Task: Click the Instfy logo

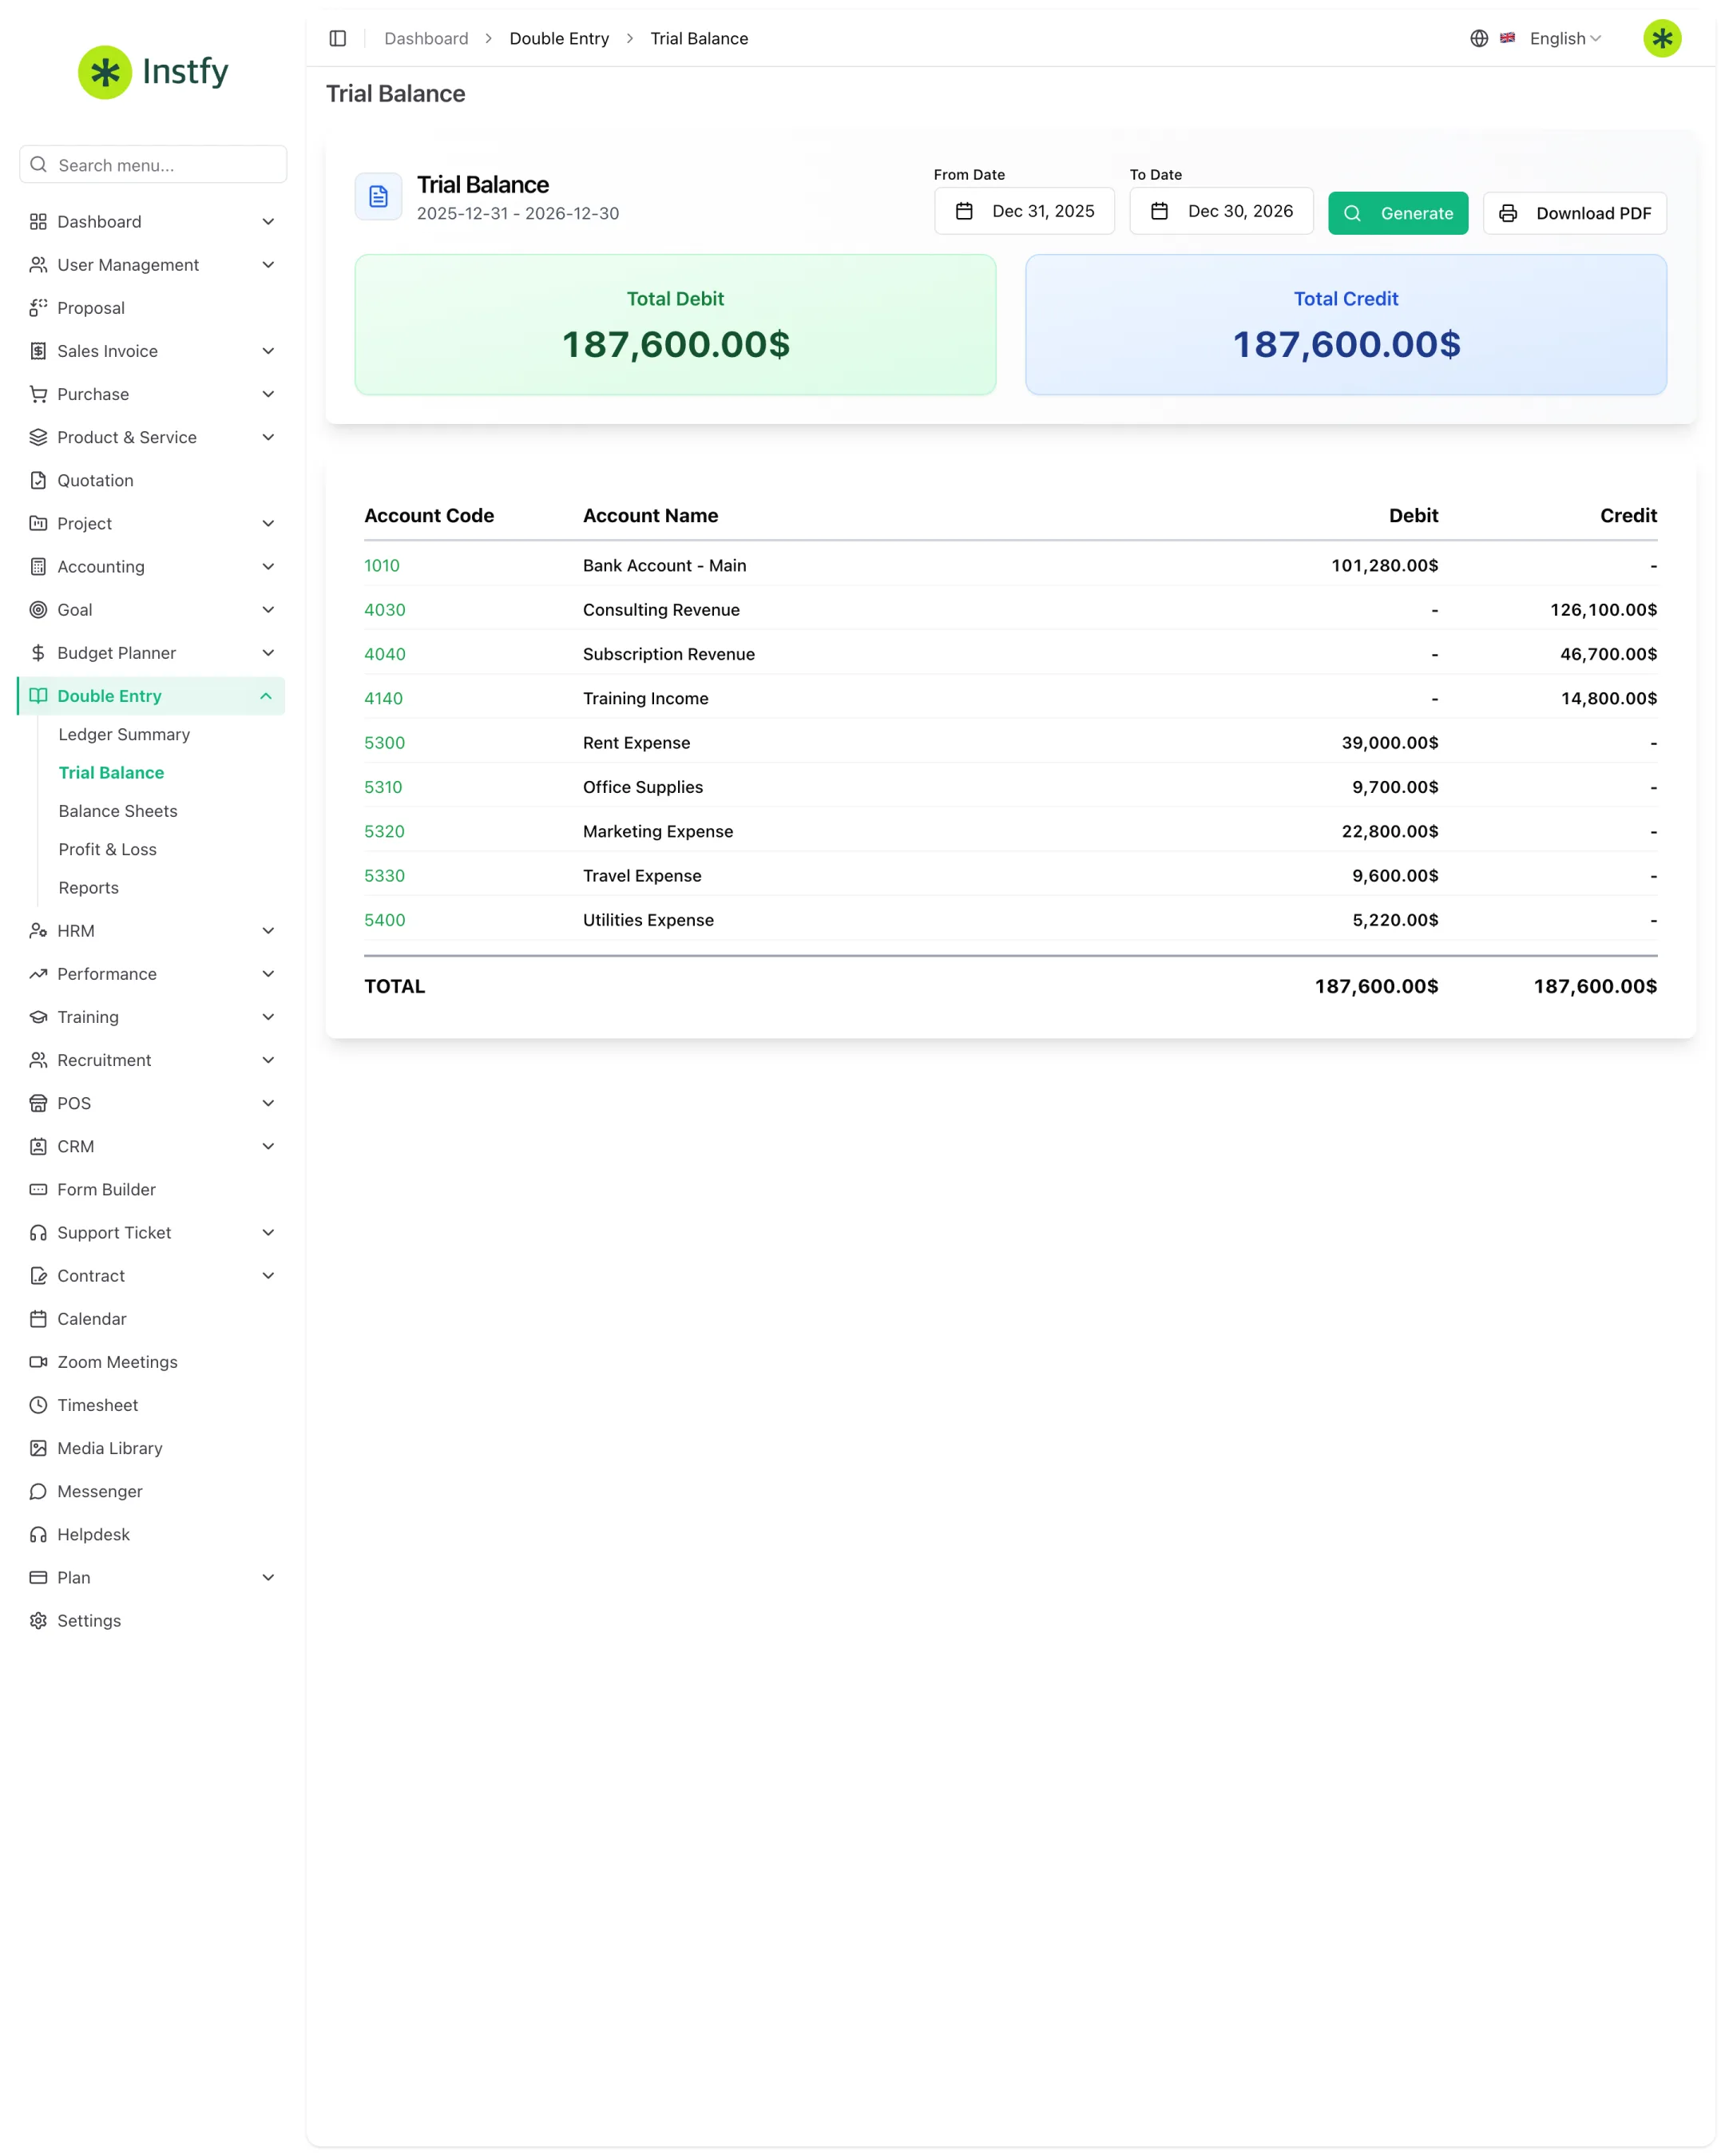Action: click(x=153, y=71)
